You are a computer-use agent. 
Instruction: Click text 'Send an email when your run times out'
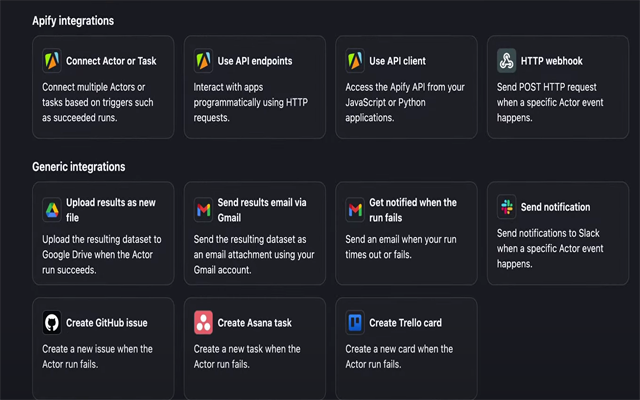[401, 247]
